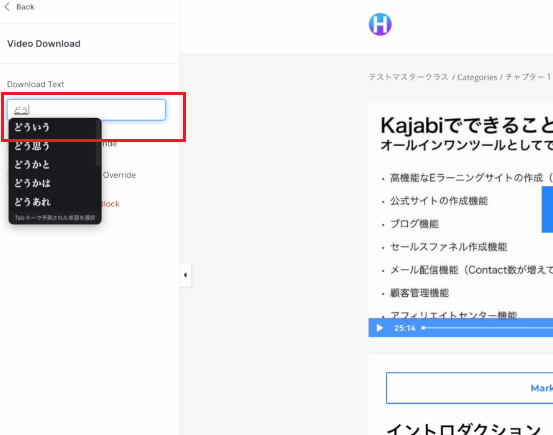Click the red Block link text
This screenshot has height=435, width=553.
110,204
